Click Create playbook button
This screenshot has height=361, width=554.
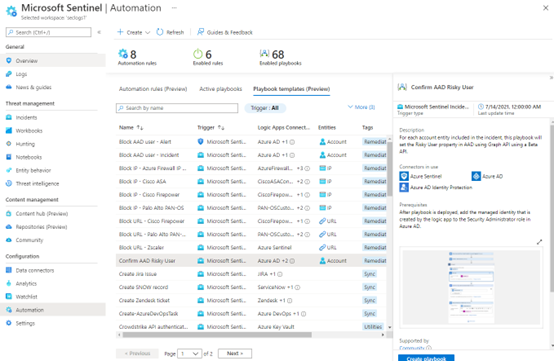pyautogui.click(x=426, y=358)
